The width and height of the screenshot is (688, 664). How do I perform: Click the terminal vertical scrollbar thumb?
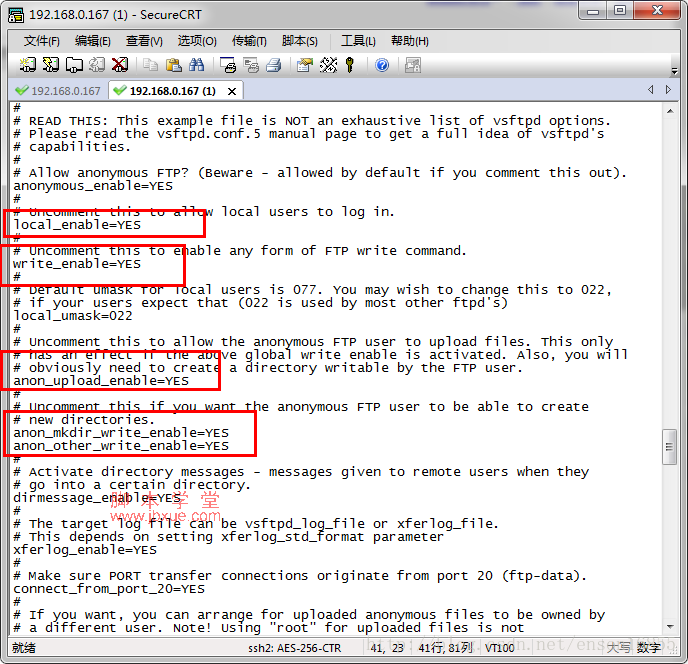tap(669, 449)
